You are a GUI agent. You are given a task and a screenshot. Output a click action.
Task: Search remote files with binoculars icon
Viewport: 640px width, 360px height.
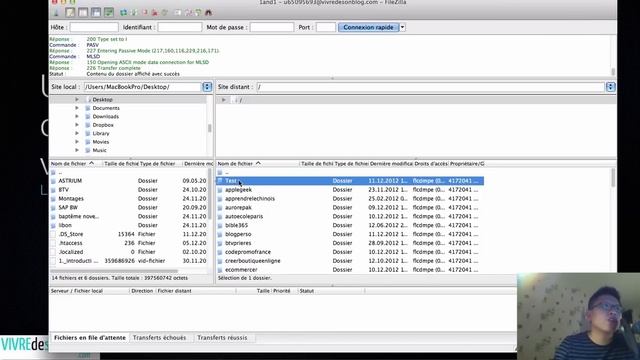pyautogui.click(x=209, y=13)
